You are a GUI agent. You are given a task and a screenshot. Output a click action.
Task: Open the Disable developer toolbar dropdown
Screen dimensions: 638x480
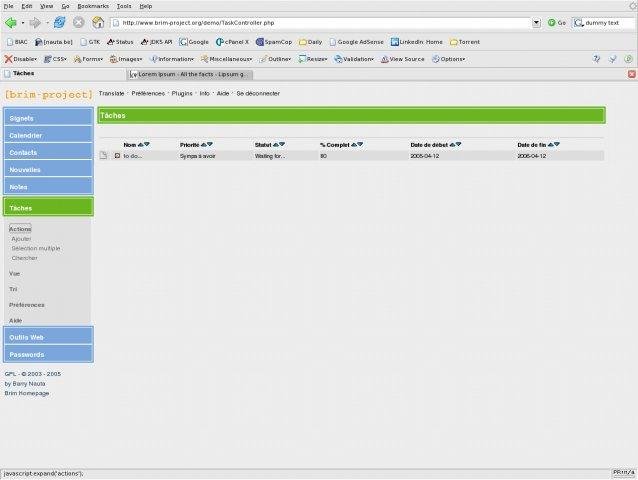22,59
